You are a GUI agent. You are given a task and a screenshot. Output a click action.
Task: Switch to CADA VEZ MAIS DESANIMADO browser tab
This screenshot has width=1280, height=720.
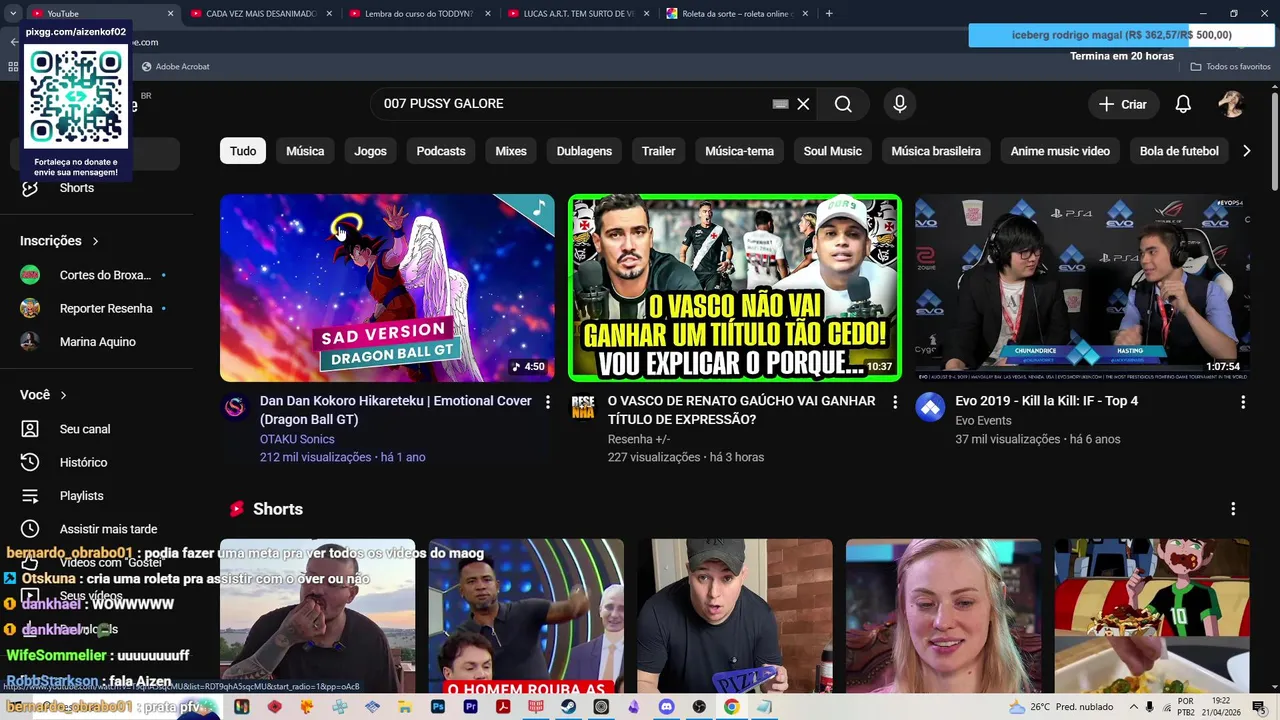click(260, 14)
